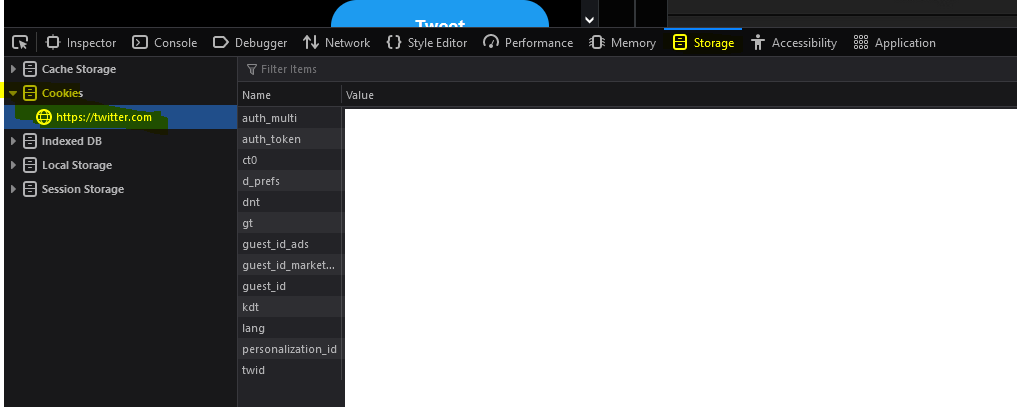1017x407 pixels.
Task: Activate the element picker icon
Action: point(20,43)
